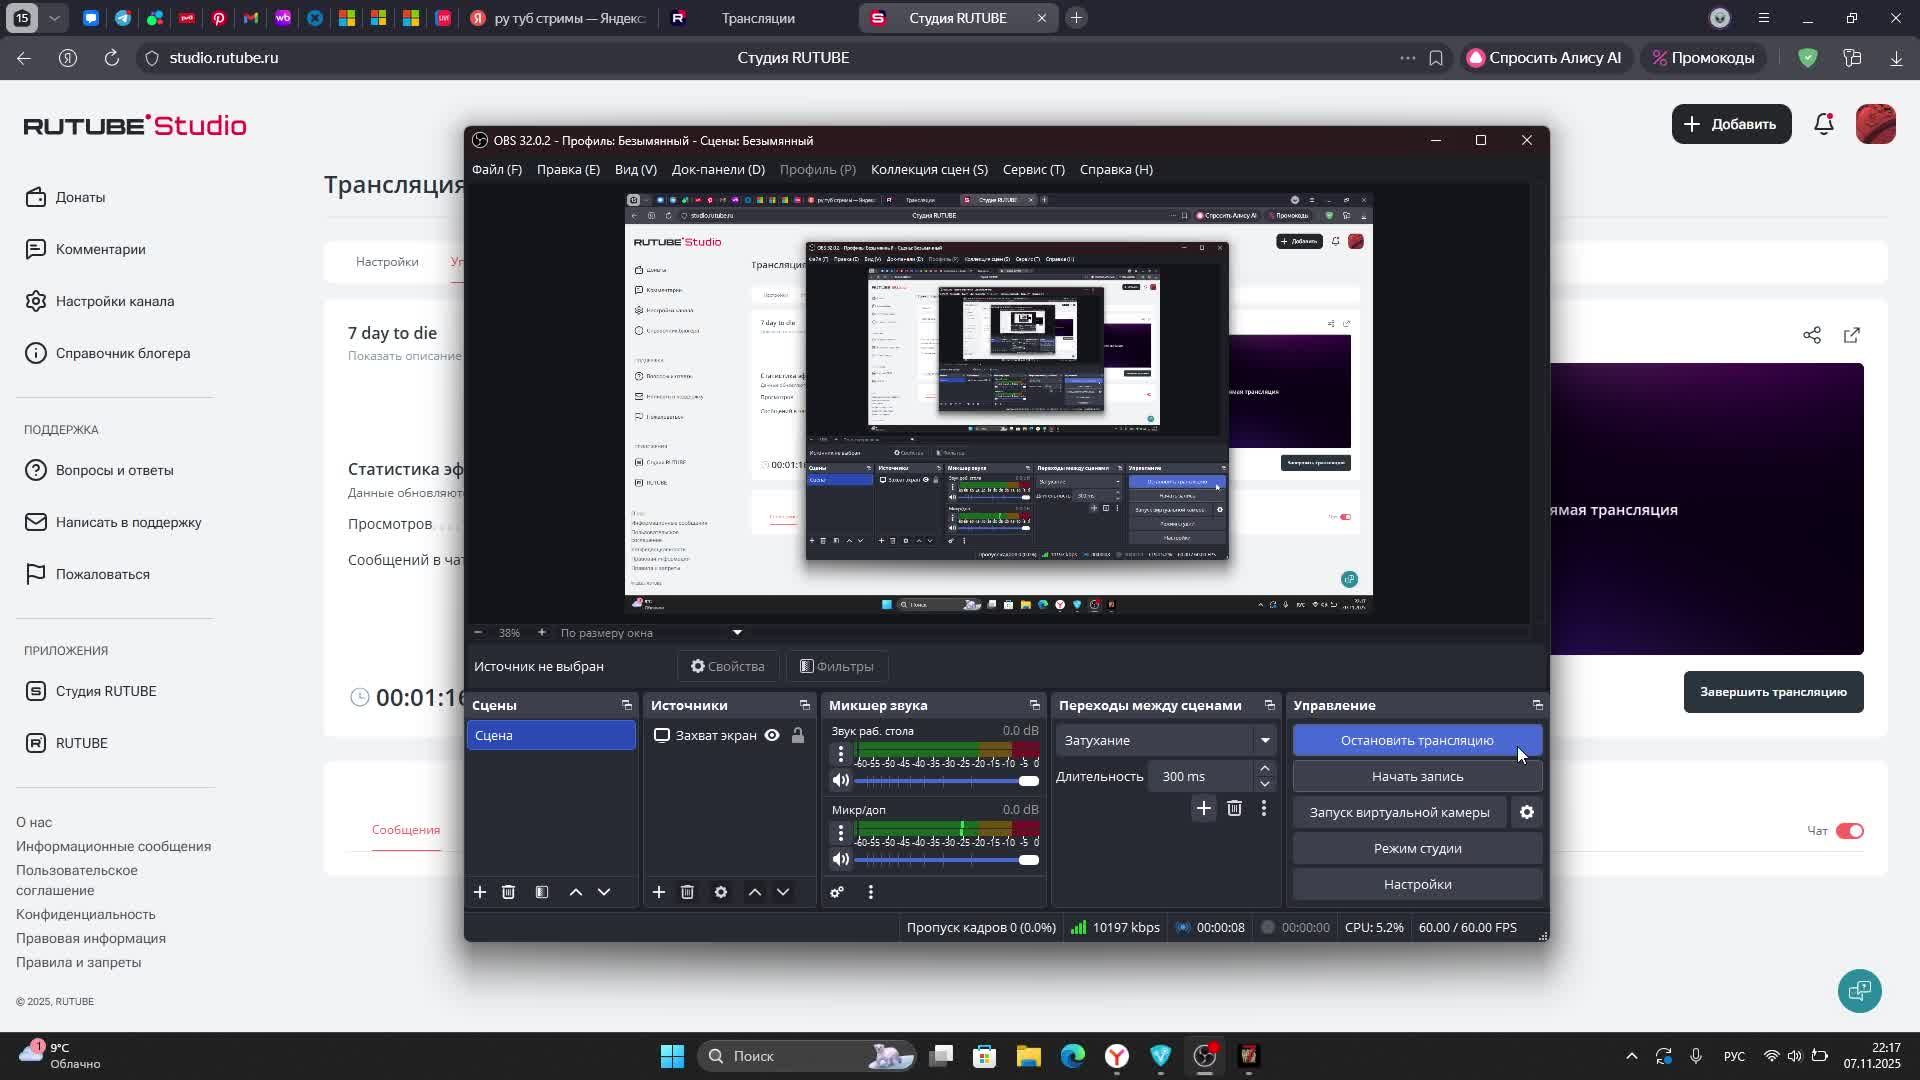Open the Справка menu in OBS

1116,169
